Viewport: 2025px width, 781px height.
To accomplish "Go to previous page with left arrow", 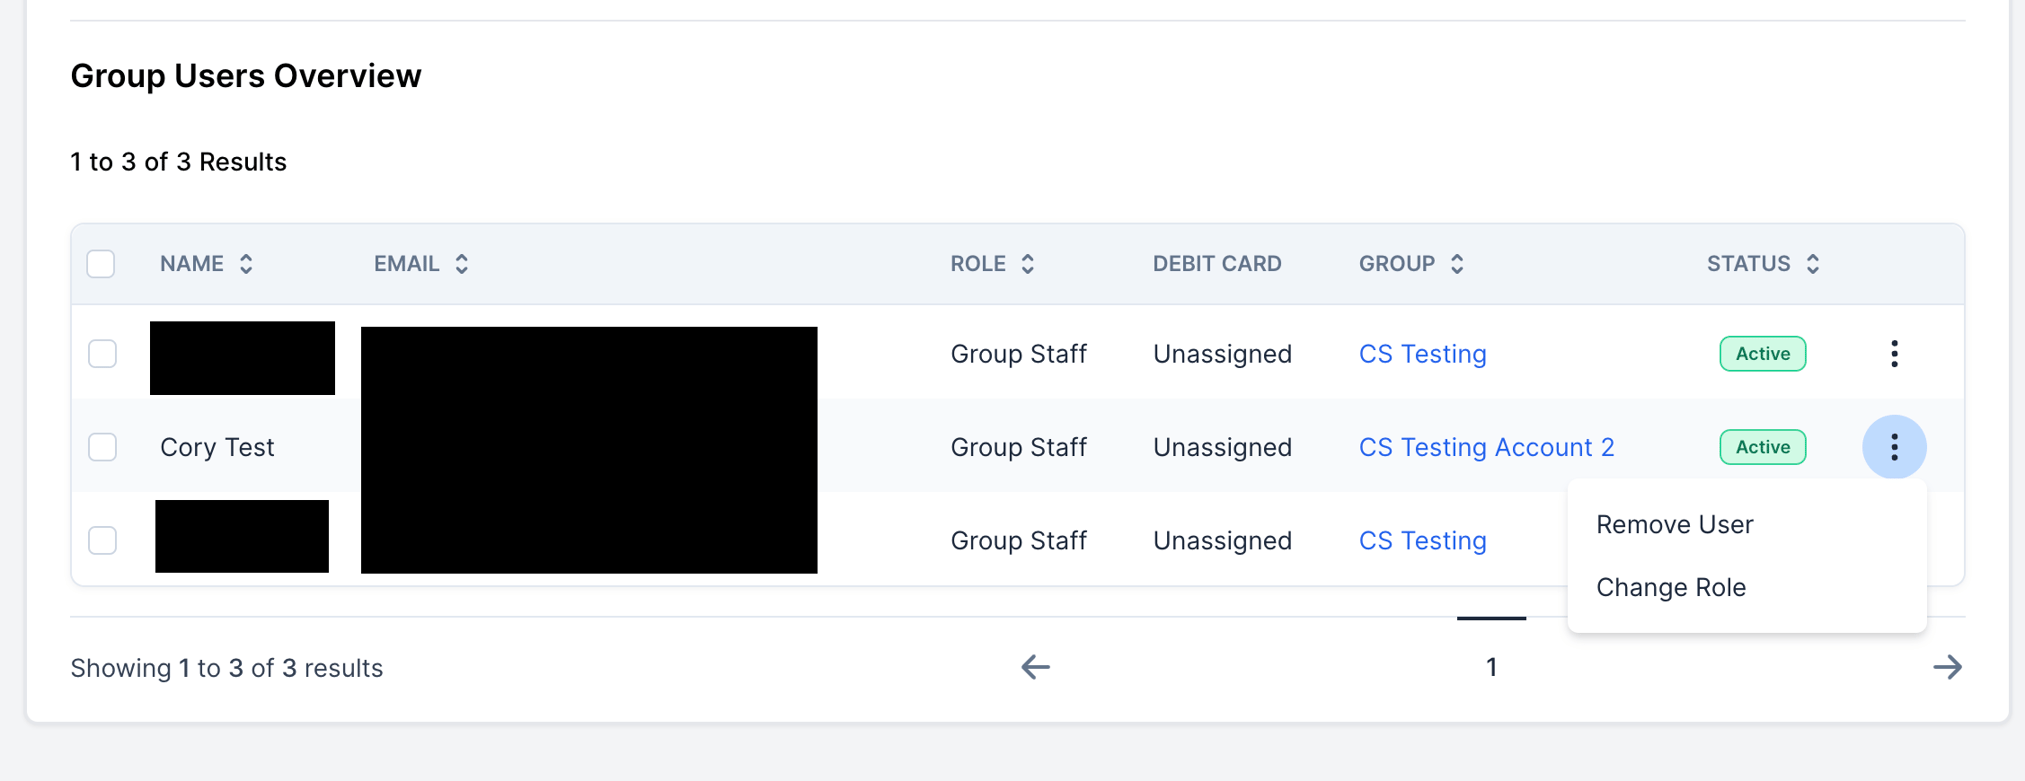I will click(x=1035, y=667).
